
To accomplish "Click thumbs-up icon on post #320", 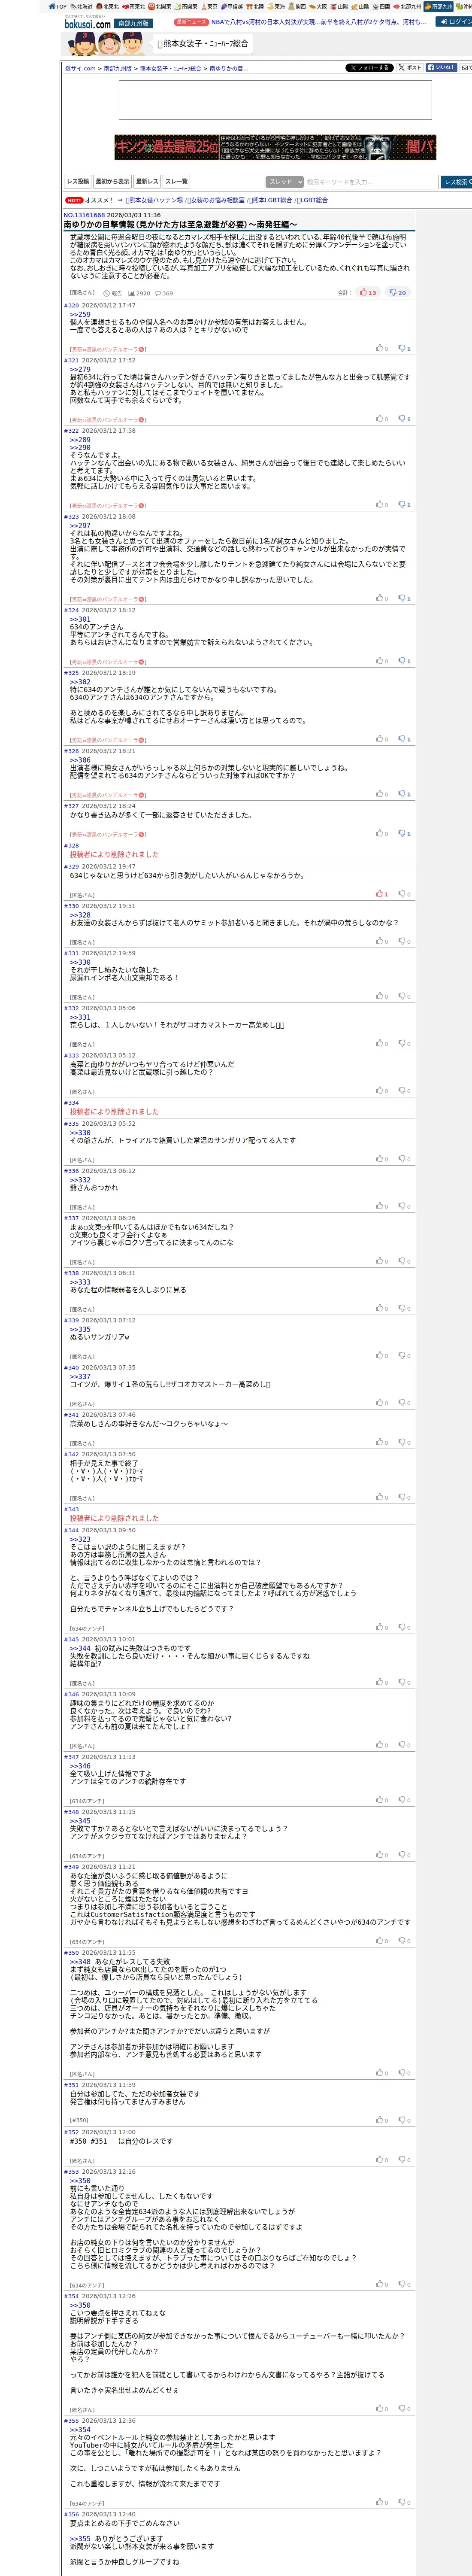I will click(380, 349).
